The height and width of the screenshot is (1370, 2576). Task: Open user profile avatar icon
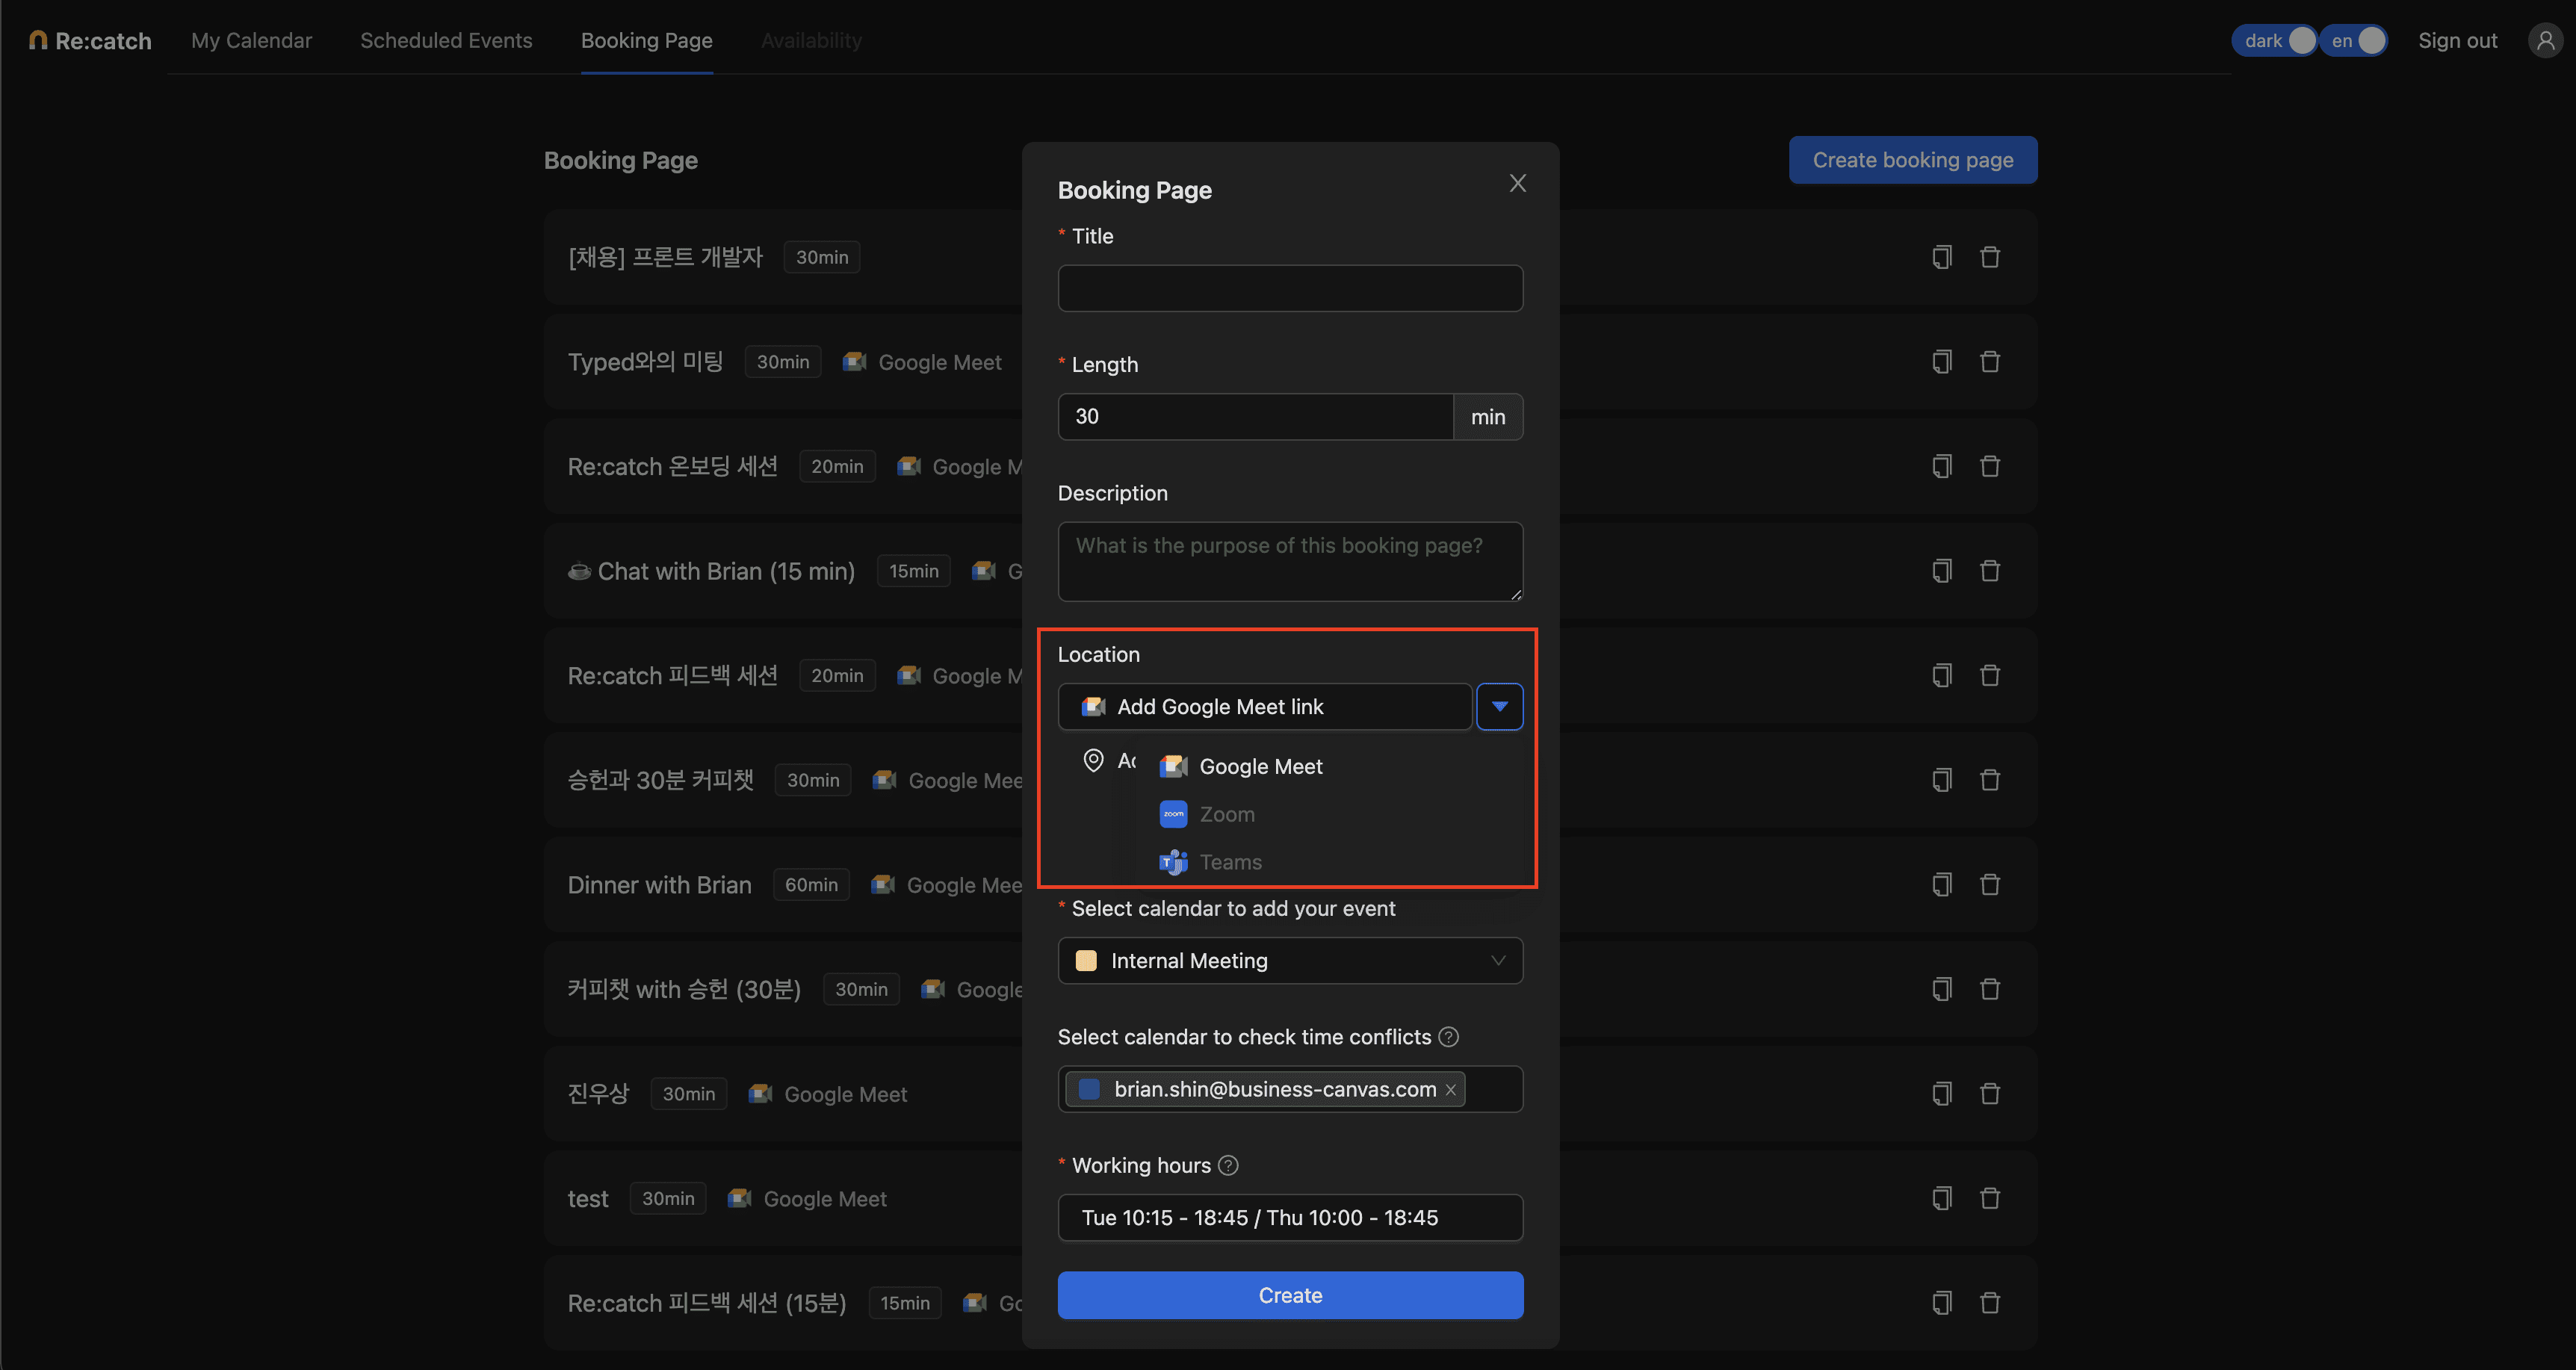point(2545,41)
